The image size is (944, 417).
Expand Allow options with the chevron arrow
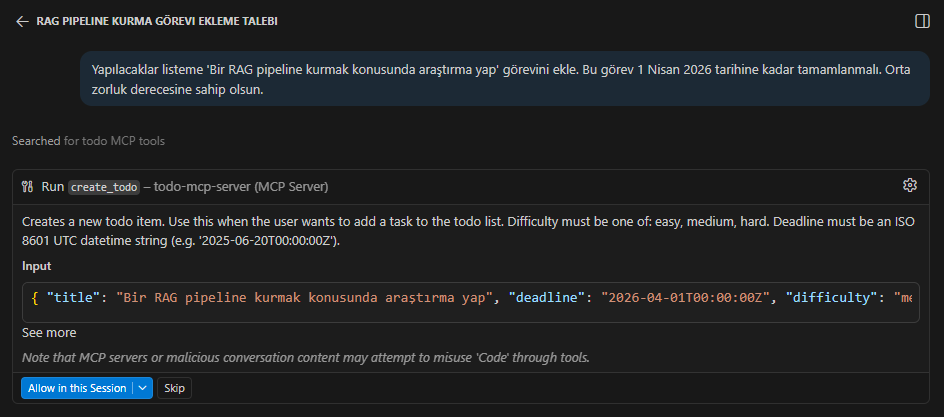143,388
